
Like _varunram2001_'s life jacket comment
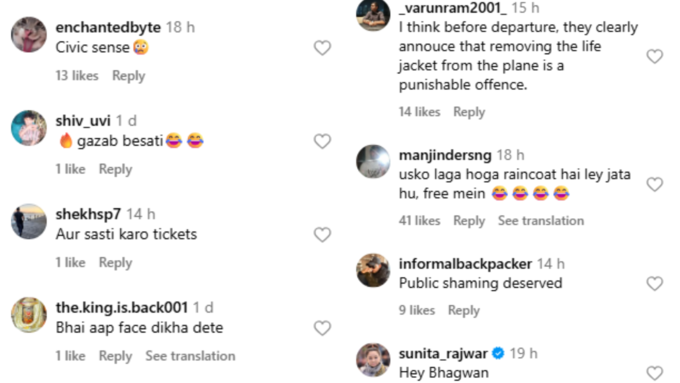coord(654,56)
